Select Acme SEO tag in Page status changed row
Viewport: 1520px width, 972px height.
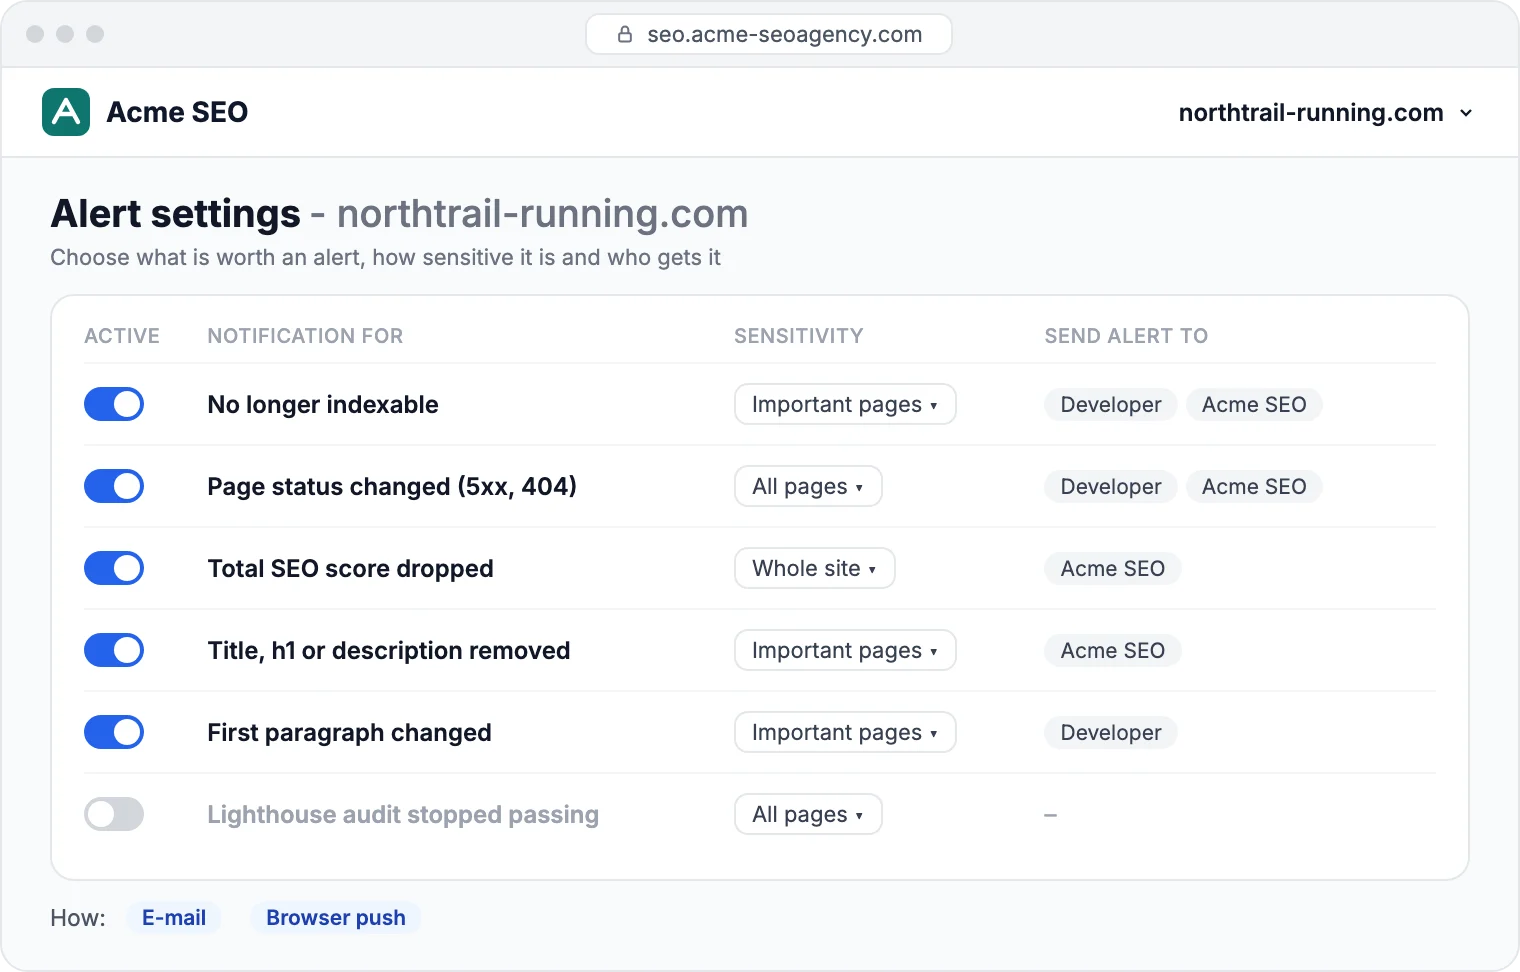click(1254, 486)
